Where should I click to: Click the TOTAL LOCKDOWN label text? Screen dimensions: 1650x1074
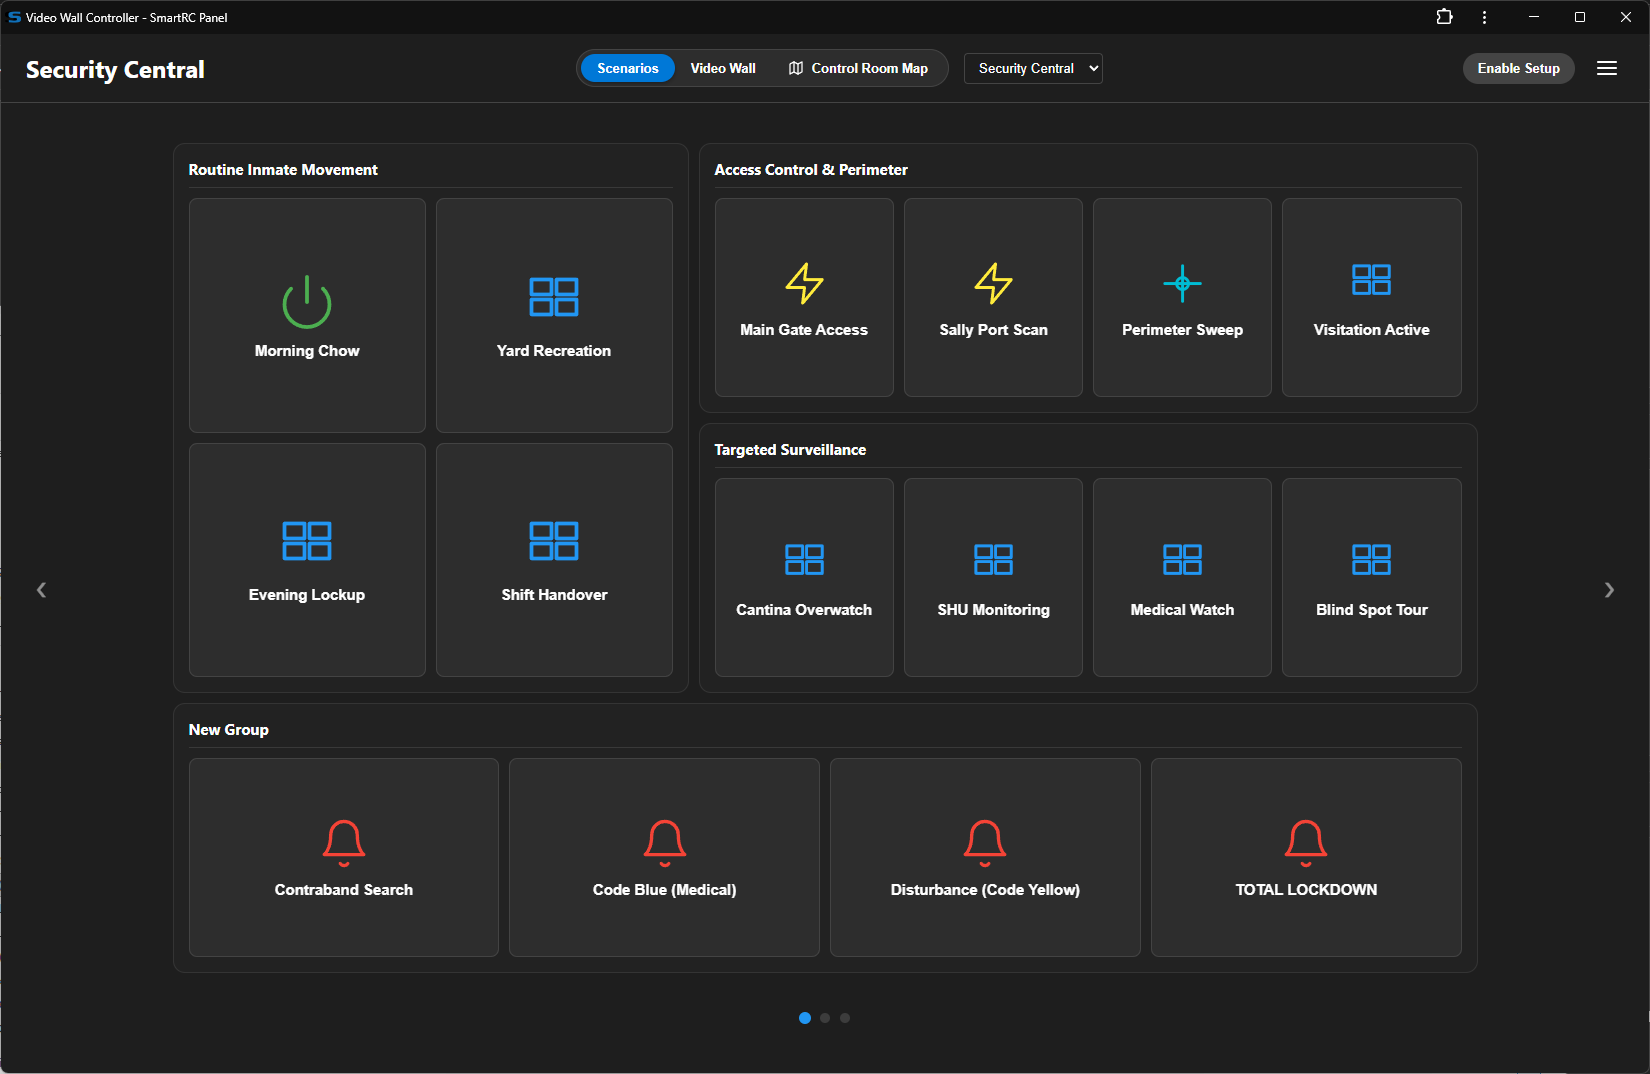tap(1306, 890)
